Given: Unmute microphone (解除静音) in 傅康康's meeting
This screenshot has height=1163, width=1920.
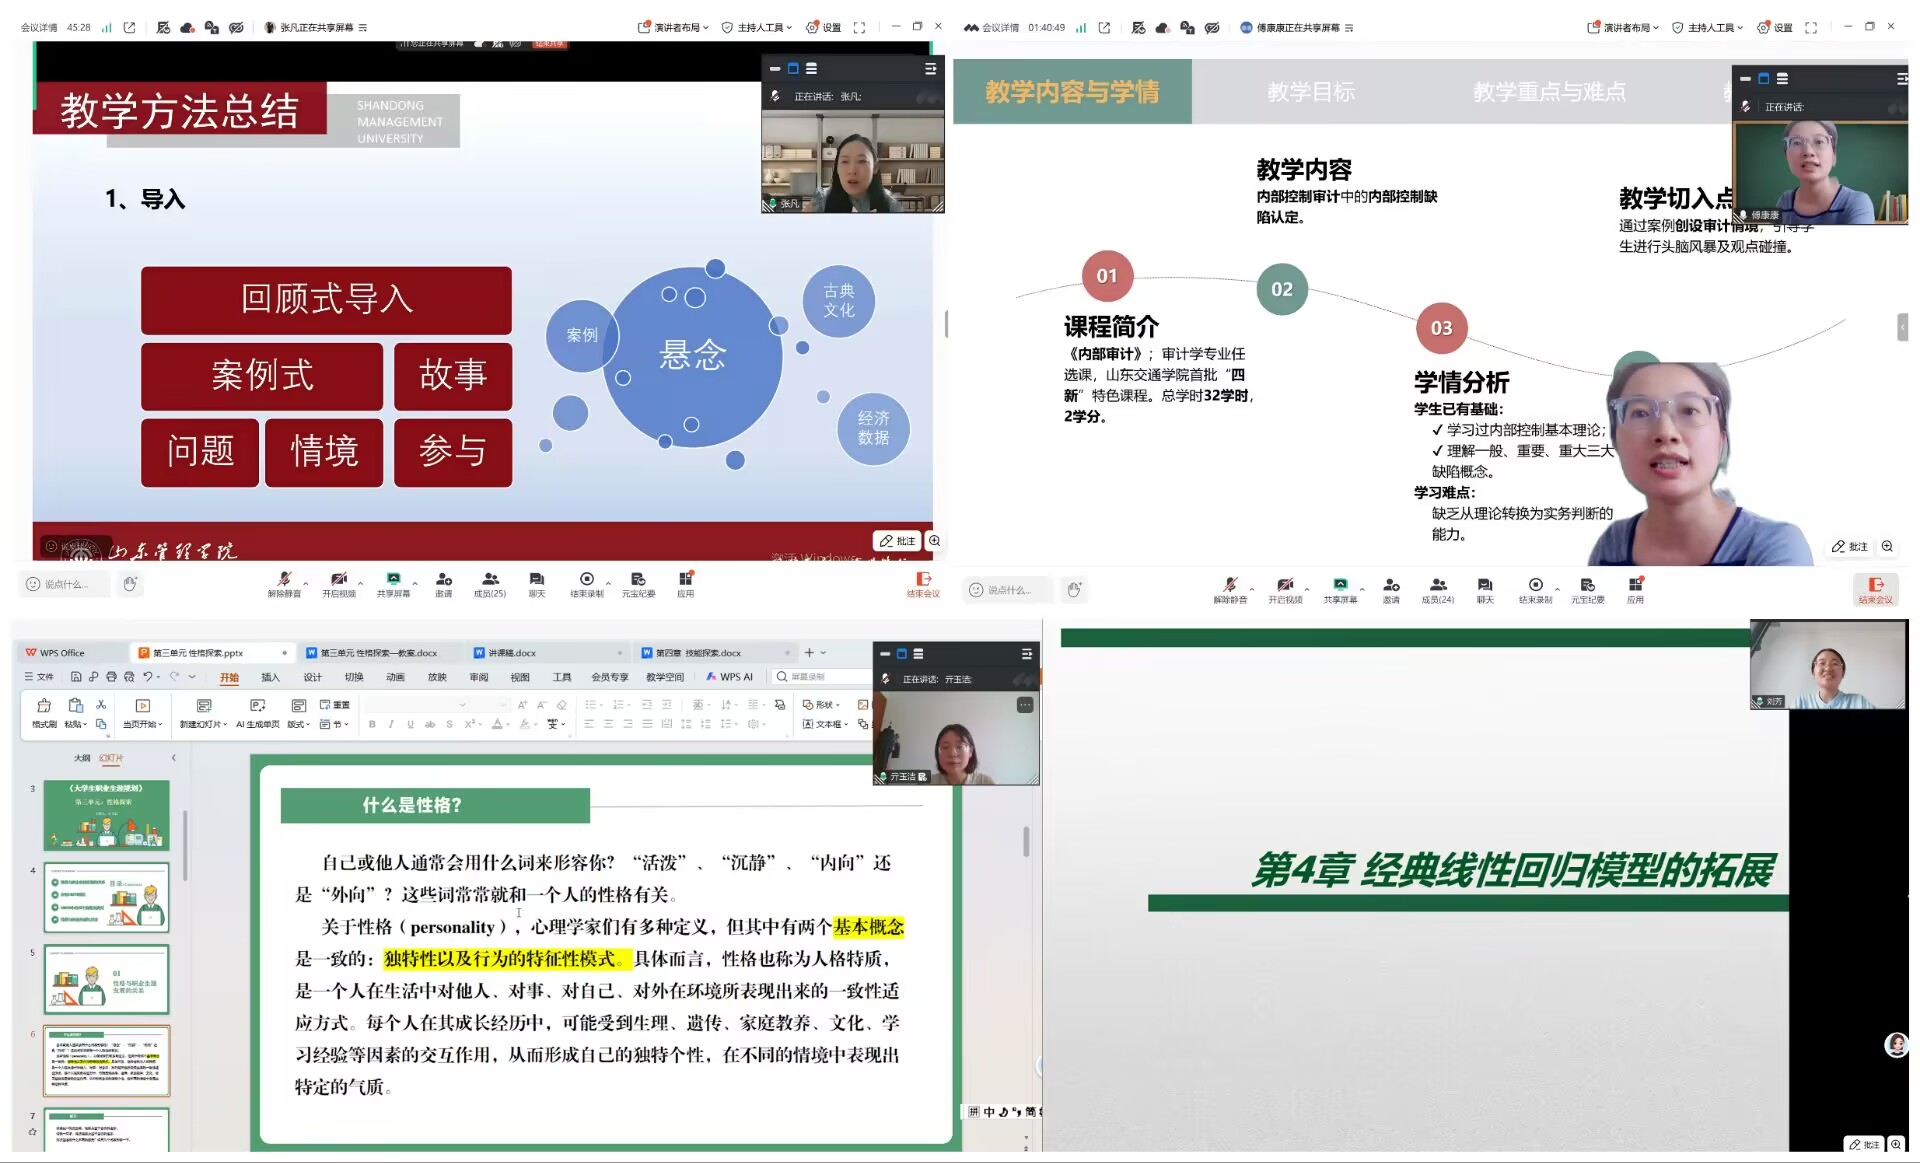Looking at the screenshot, I should [1230, 590].
